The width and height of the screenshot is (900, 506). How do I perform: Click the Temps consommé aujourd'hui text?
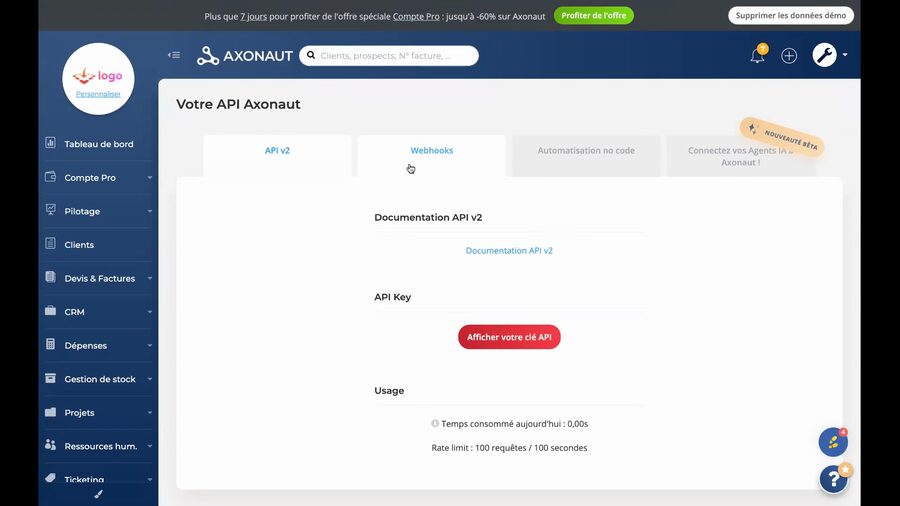click(514, 424)
